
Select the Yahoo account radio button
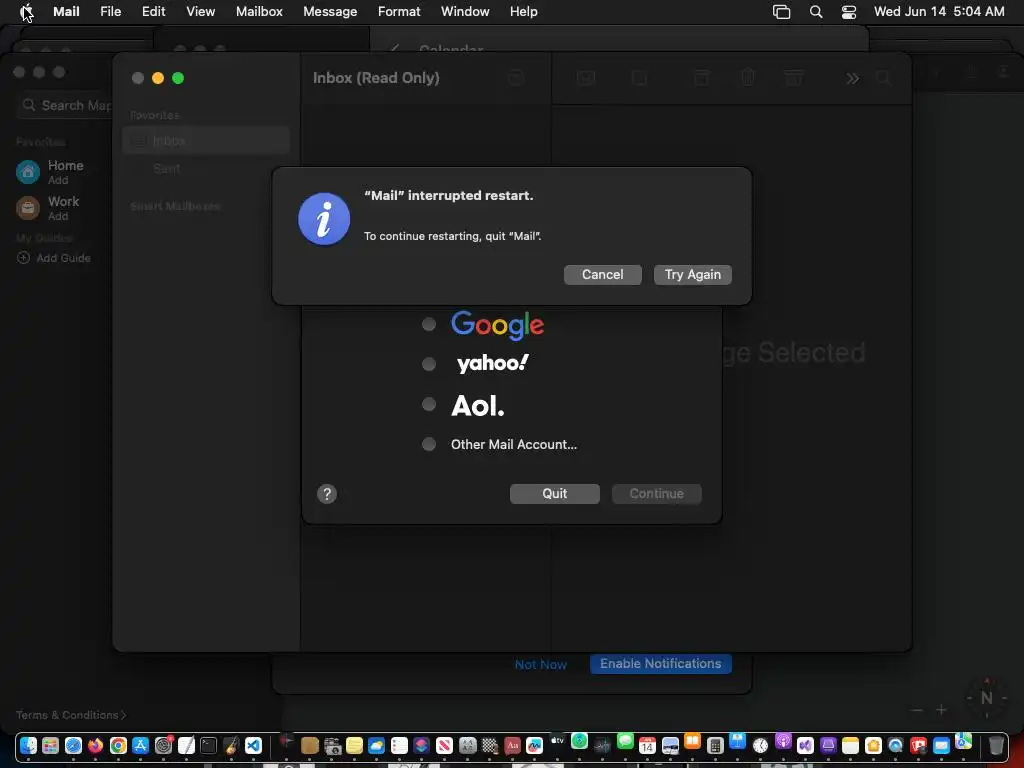[x=428, y=364]
